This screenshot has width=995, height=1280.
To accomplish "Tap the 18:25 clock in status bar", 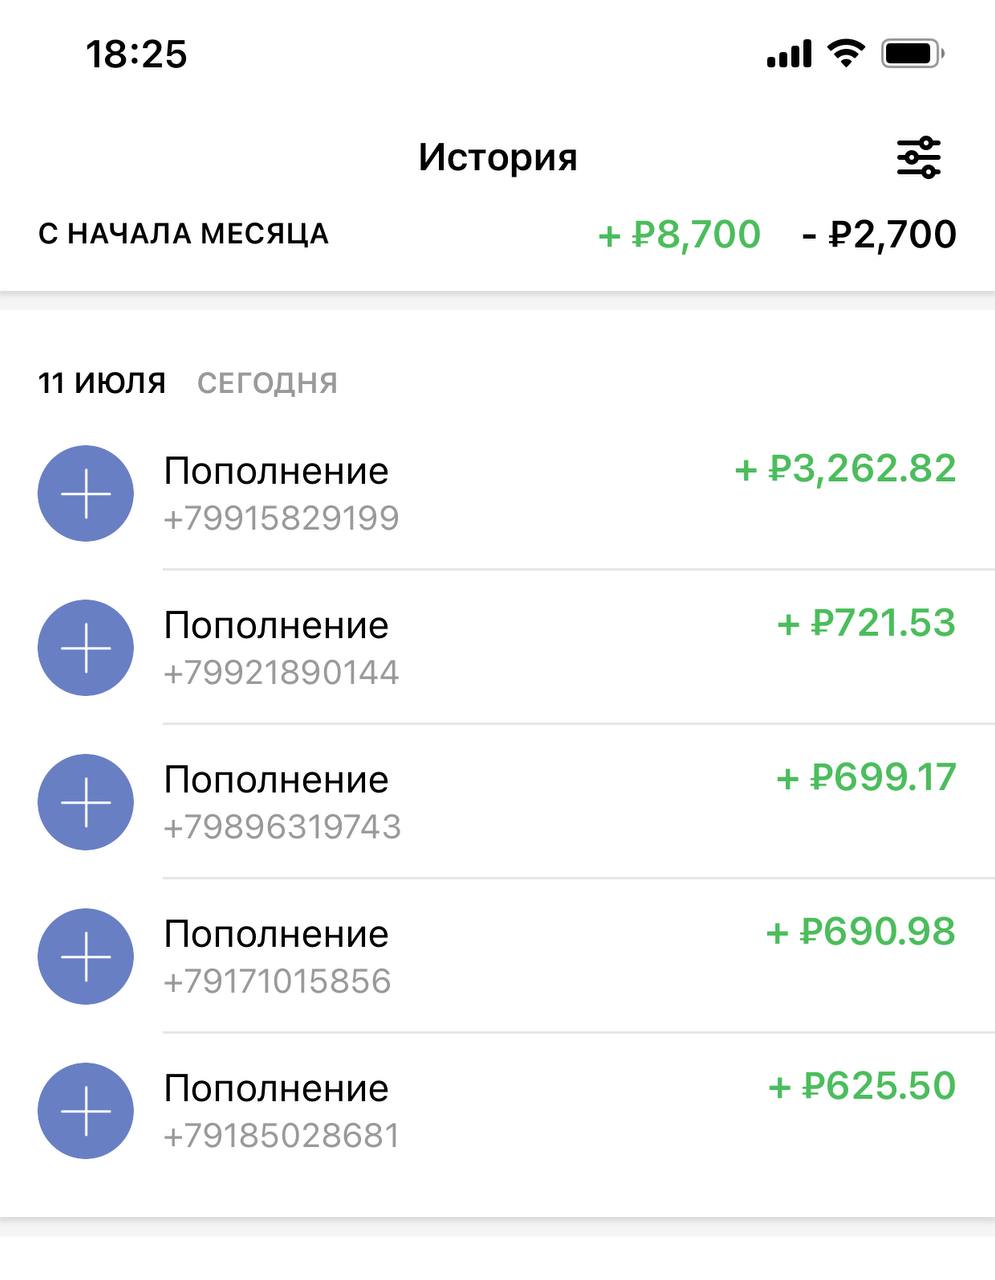I will click(136, 53).
